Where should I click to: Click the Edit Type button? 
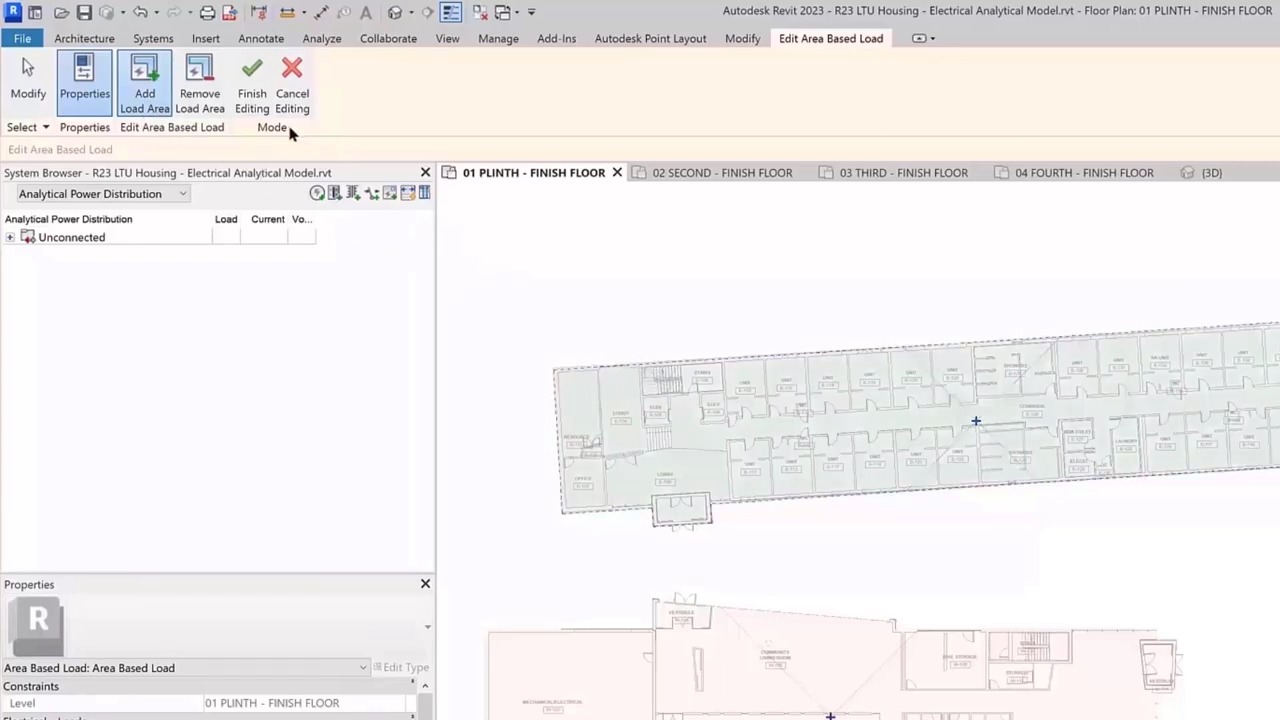(400, 667)
